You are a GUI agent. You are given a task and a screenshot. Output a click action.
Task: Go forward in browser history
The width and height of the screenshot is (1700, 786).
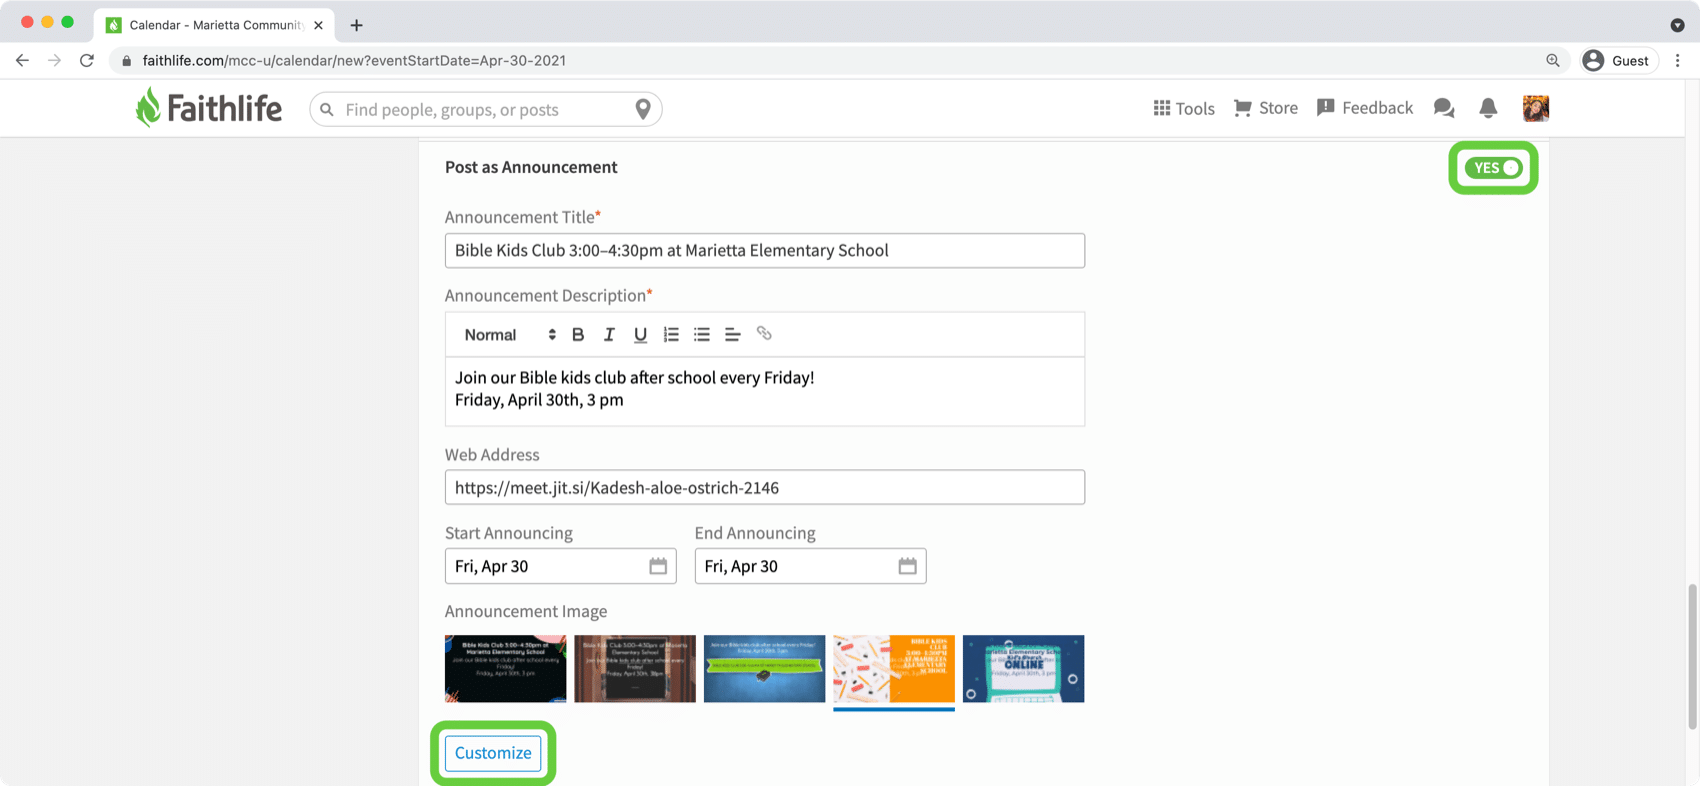(54, 61)
